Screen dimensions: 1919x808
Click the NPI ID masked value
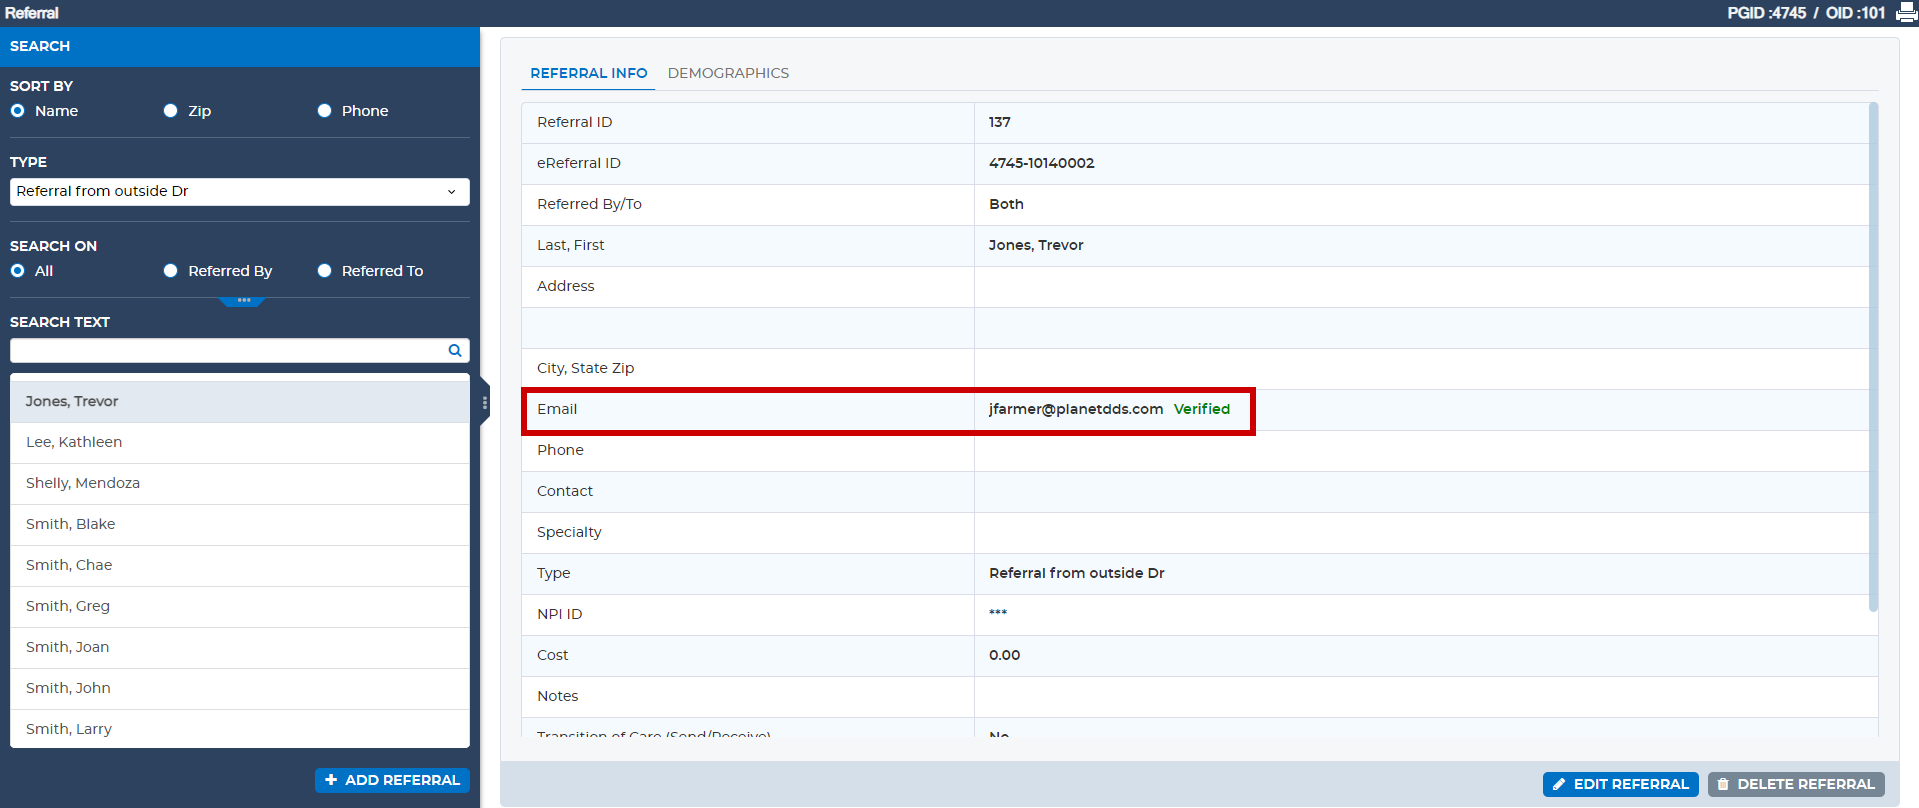point(998,613)
